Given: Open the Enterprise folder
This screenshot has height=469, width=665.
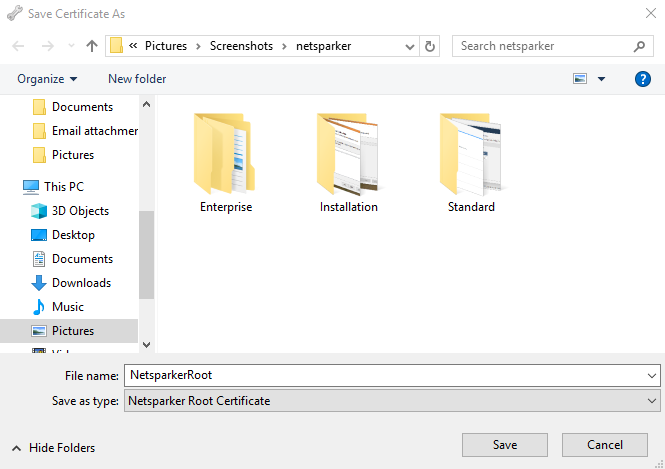Looking at the screenshot, I should [226, 160].
